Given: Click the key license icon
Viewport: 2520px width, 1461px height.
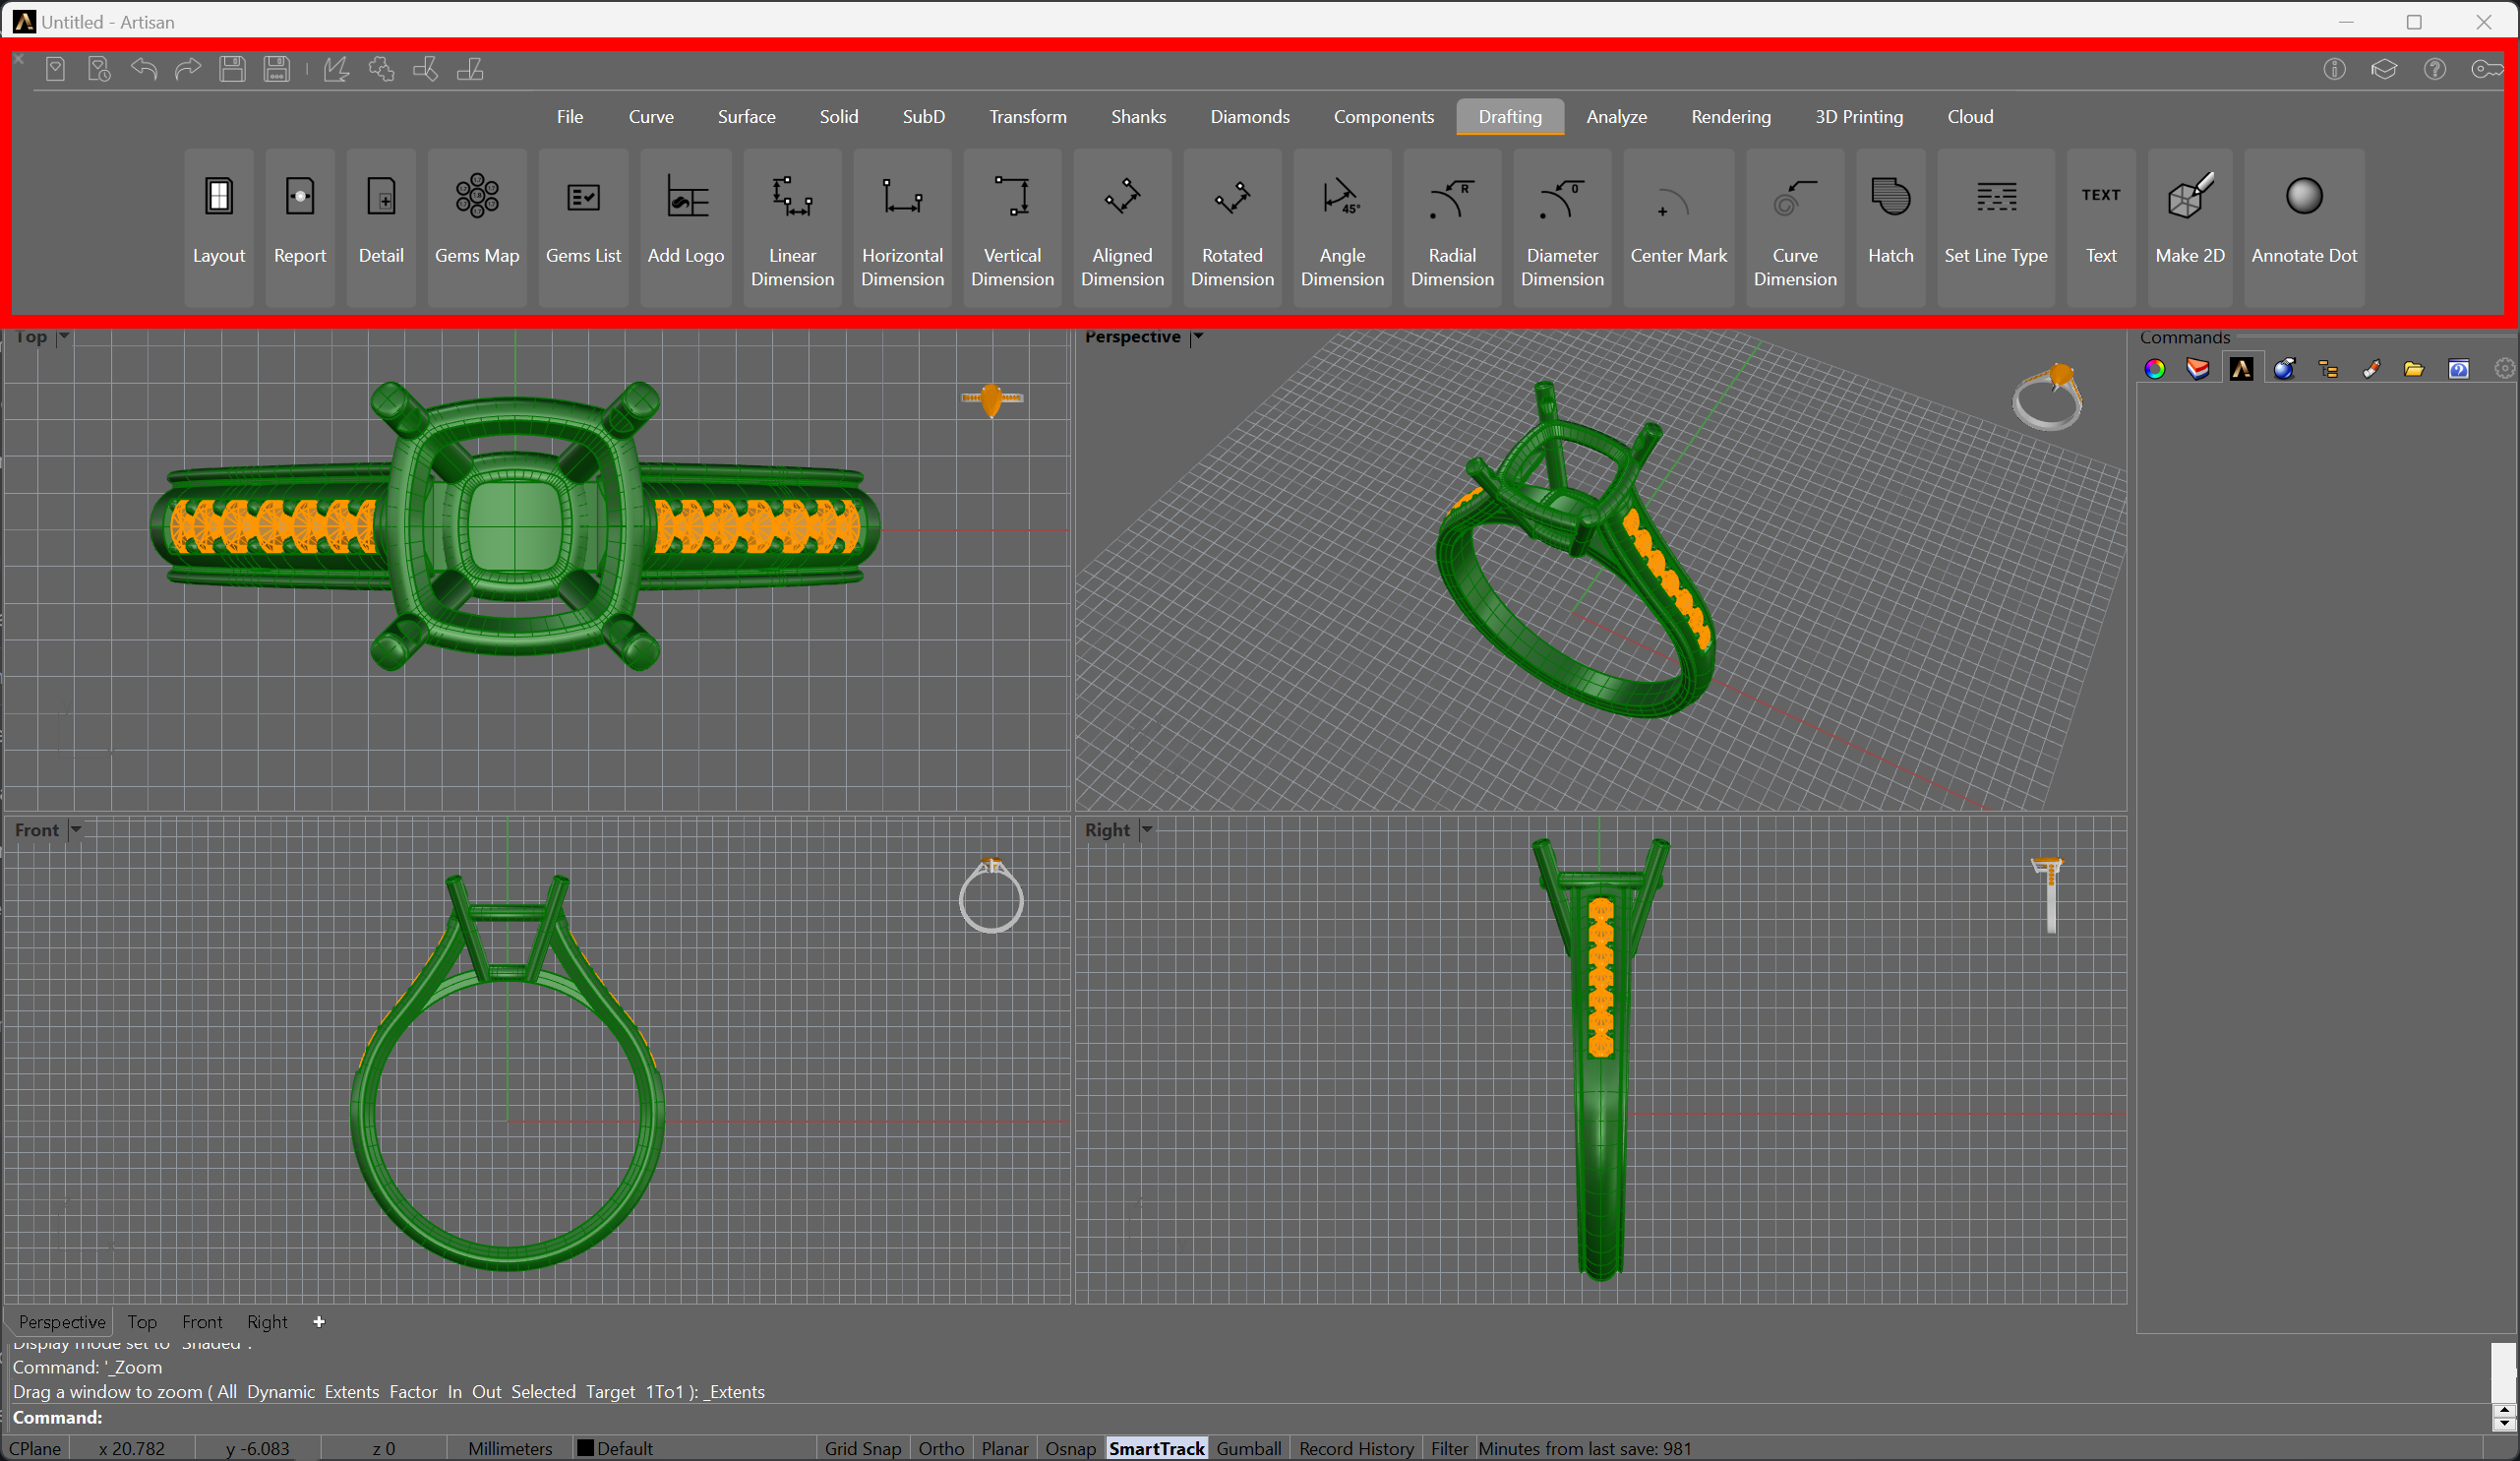Looking at the screenshot, I should coord(2487,69).
